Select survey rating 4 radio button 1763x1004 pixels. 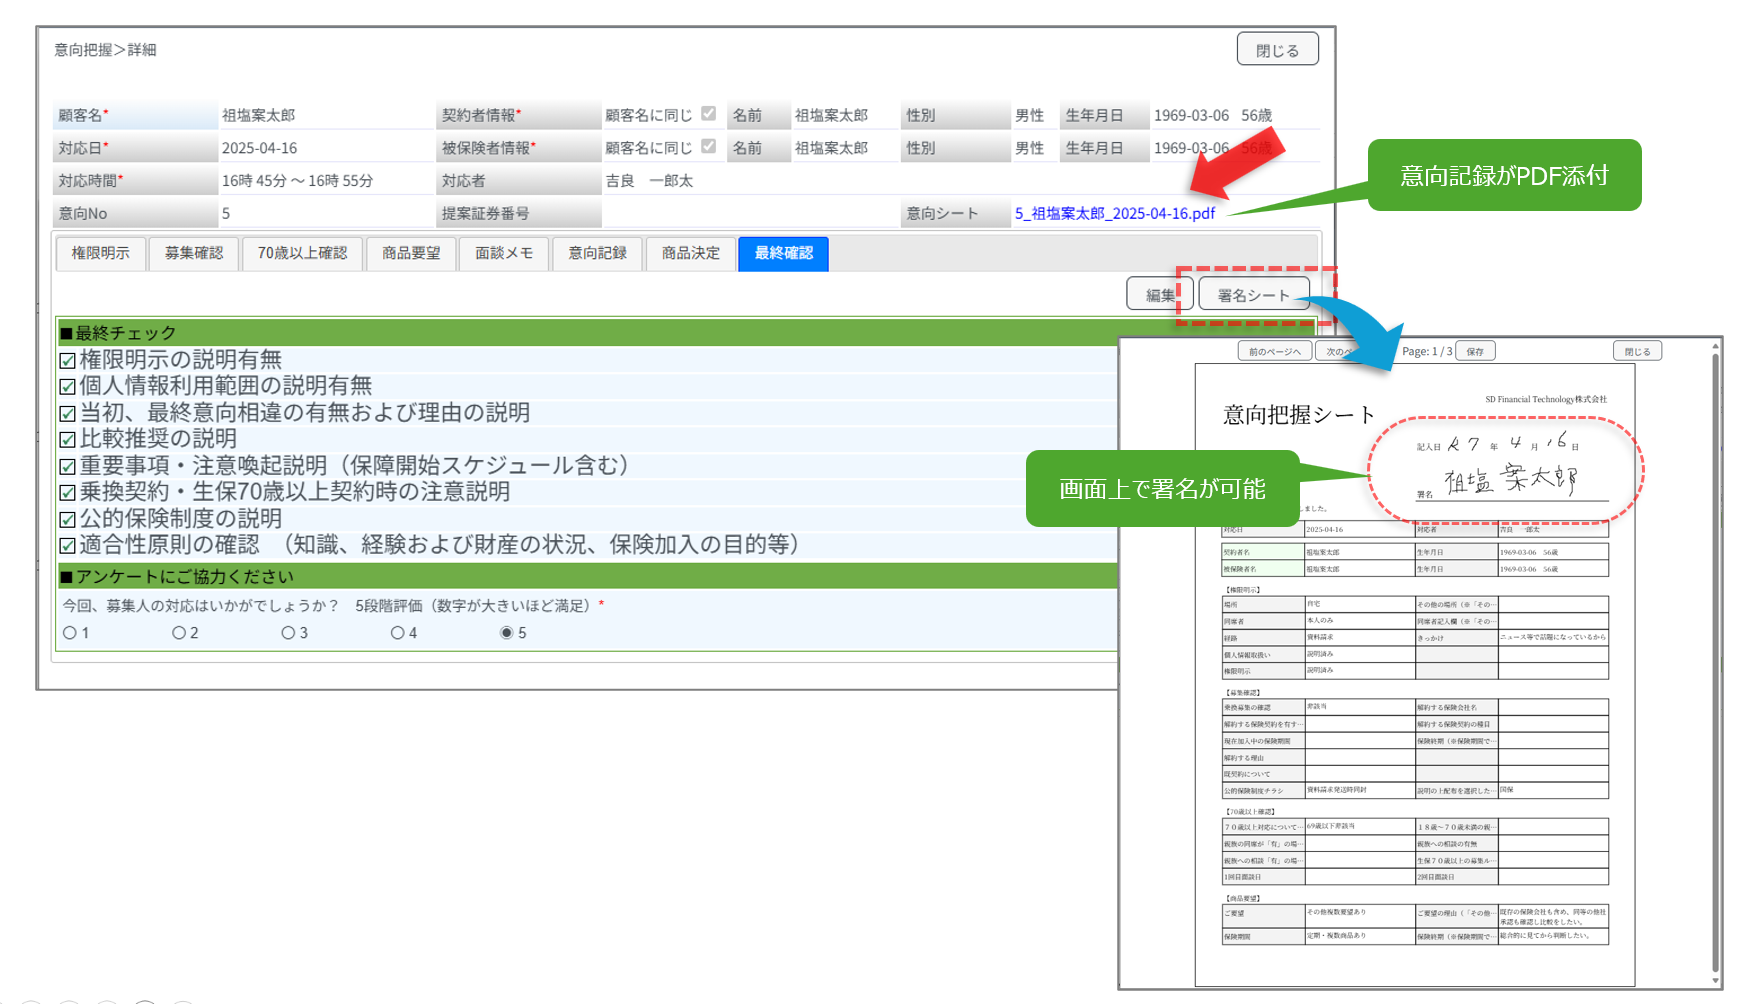397,633
